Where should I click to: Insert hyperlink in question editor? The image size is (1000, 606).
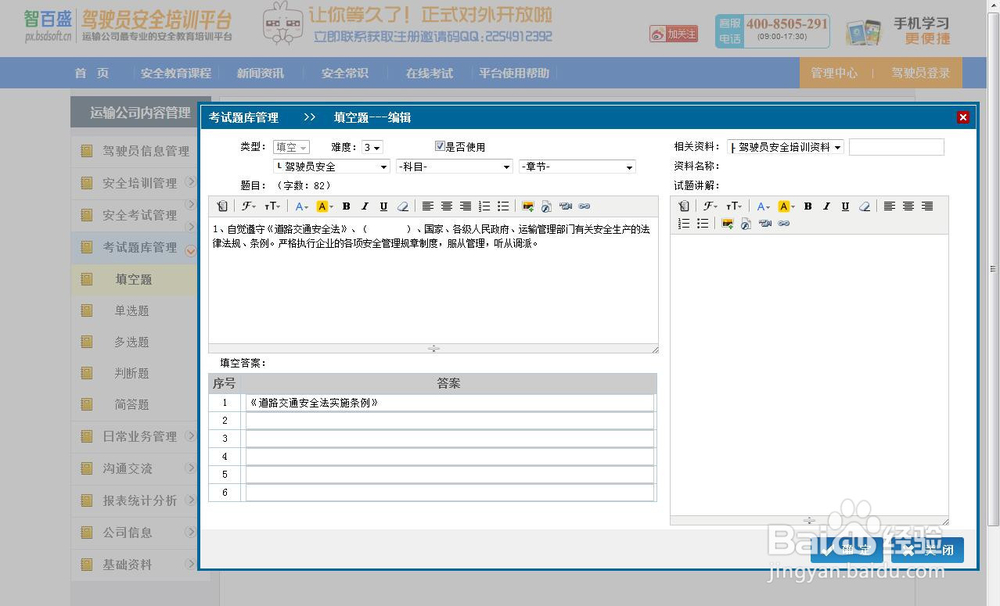tap(584, 206)
